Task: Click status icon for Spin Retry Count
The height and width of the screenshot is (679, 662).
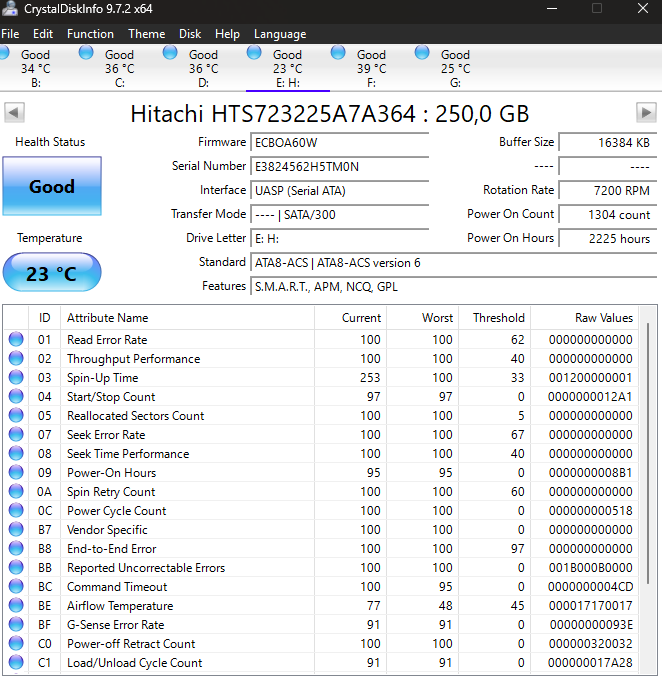Action: tap(16, 491)
